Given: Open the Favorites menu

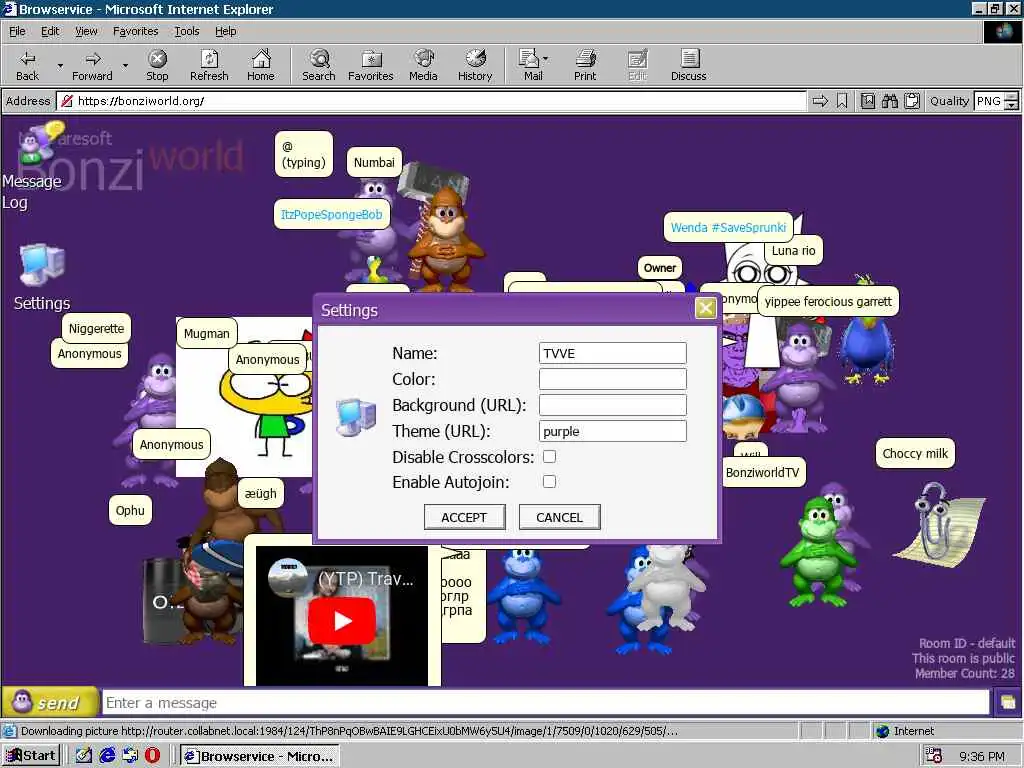Looking at the screenshot, I should [135, 31].
